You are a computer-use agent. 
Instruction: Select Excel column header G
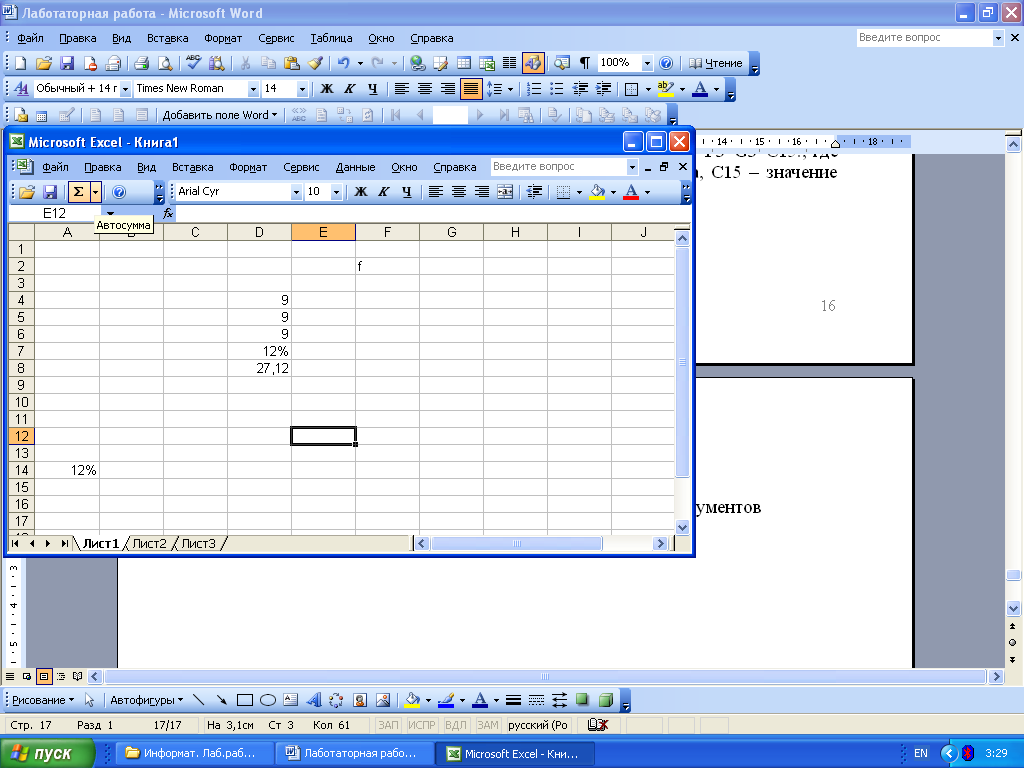pyautogui.click(x=451, y=232)
